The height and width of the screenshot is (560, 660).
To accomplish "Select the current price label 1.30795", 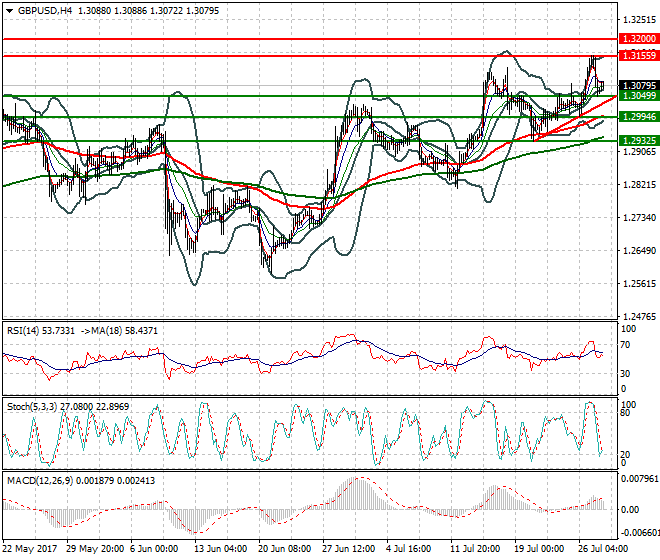I will pos(639,86).
